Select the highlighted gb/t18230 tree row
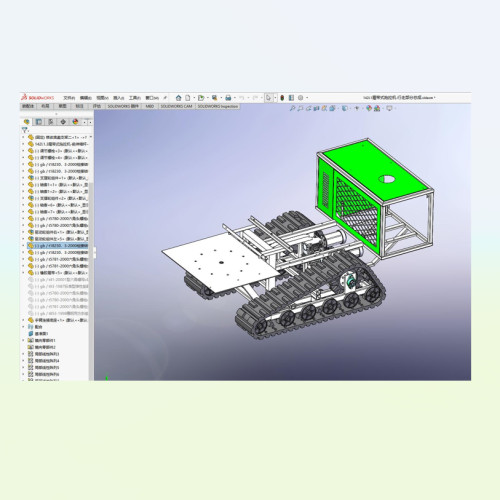The image size is (500, 500). [x=57, y=245]
